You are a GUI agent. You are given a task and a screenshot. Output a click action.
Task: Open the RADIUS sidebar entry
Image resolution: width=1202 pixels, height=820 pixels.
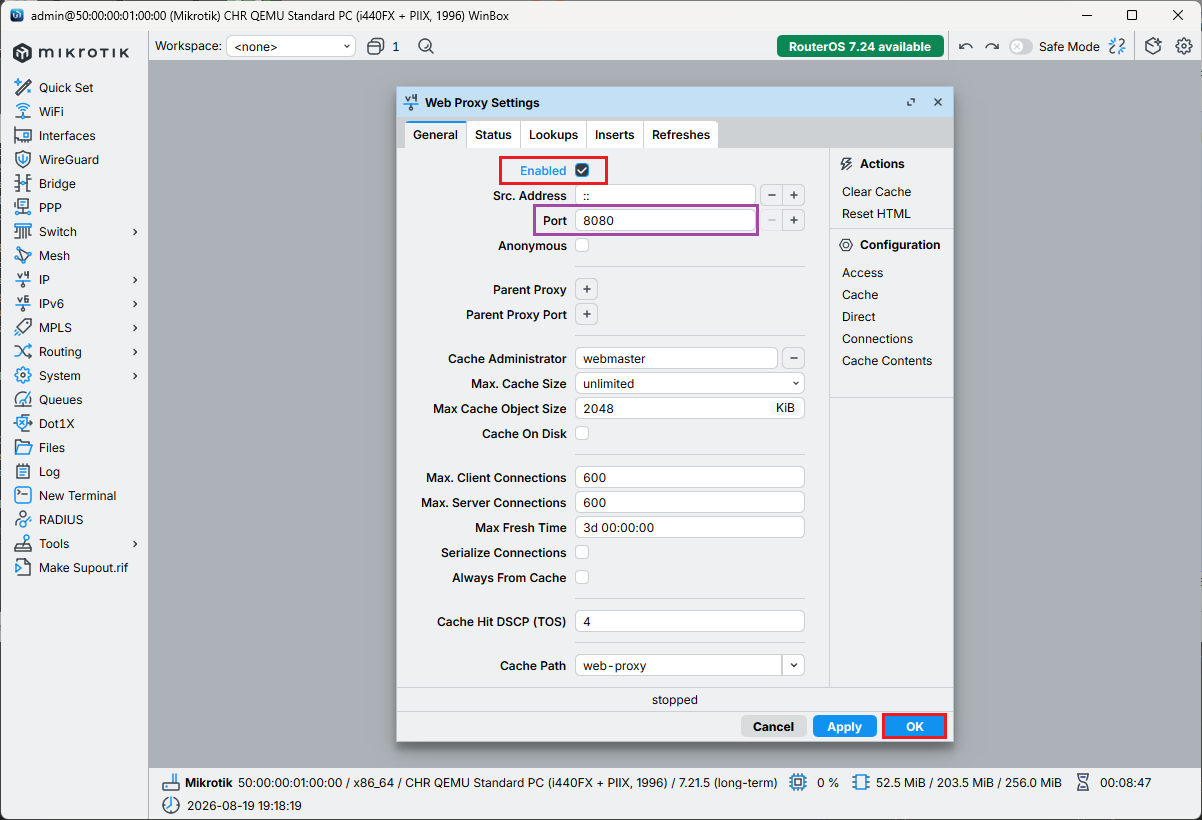point(61,519)
